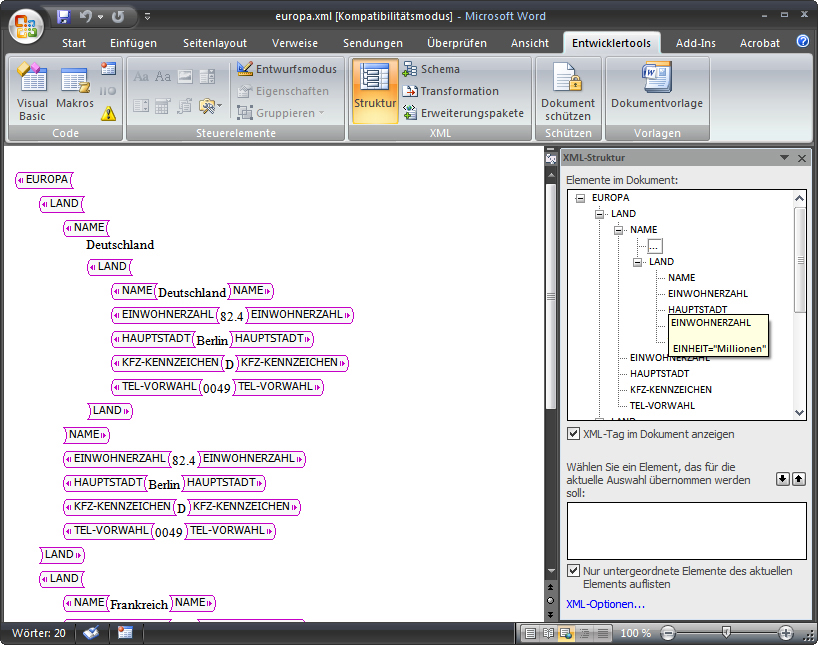Zoom out with the minus button

click(x=668, y=634)
